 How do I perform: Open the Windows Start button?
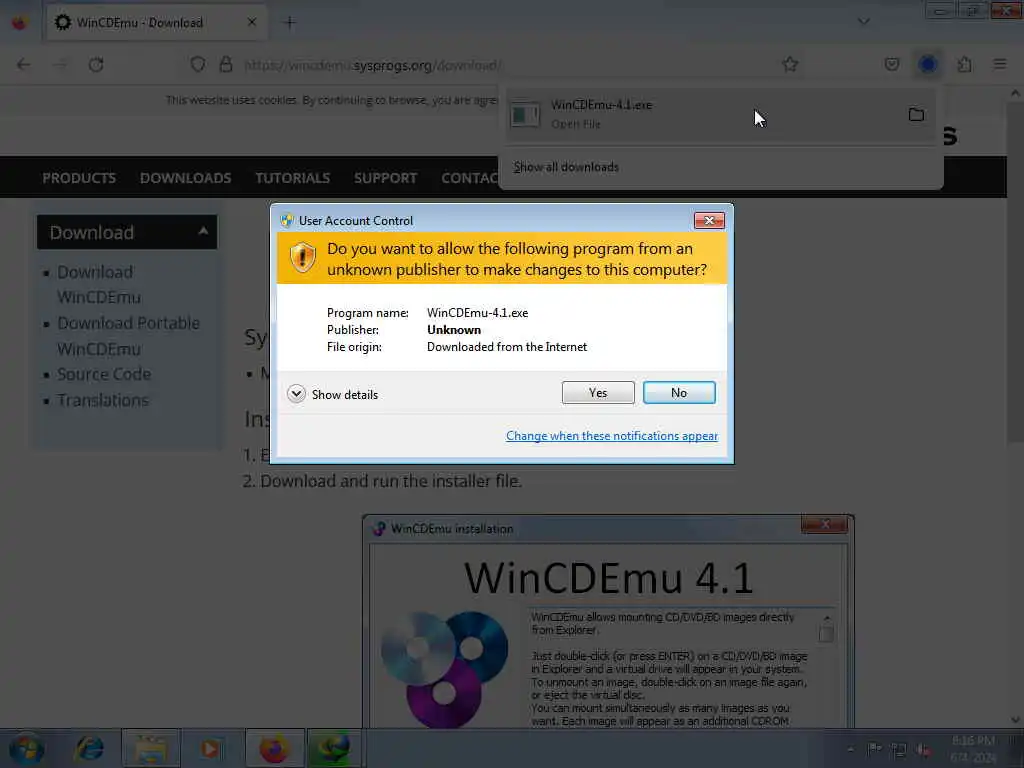(x=26, y=748)
